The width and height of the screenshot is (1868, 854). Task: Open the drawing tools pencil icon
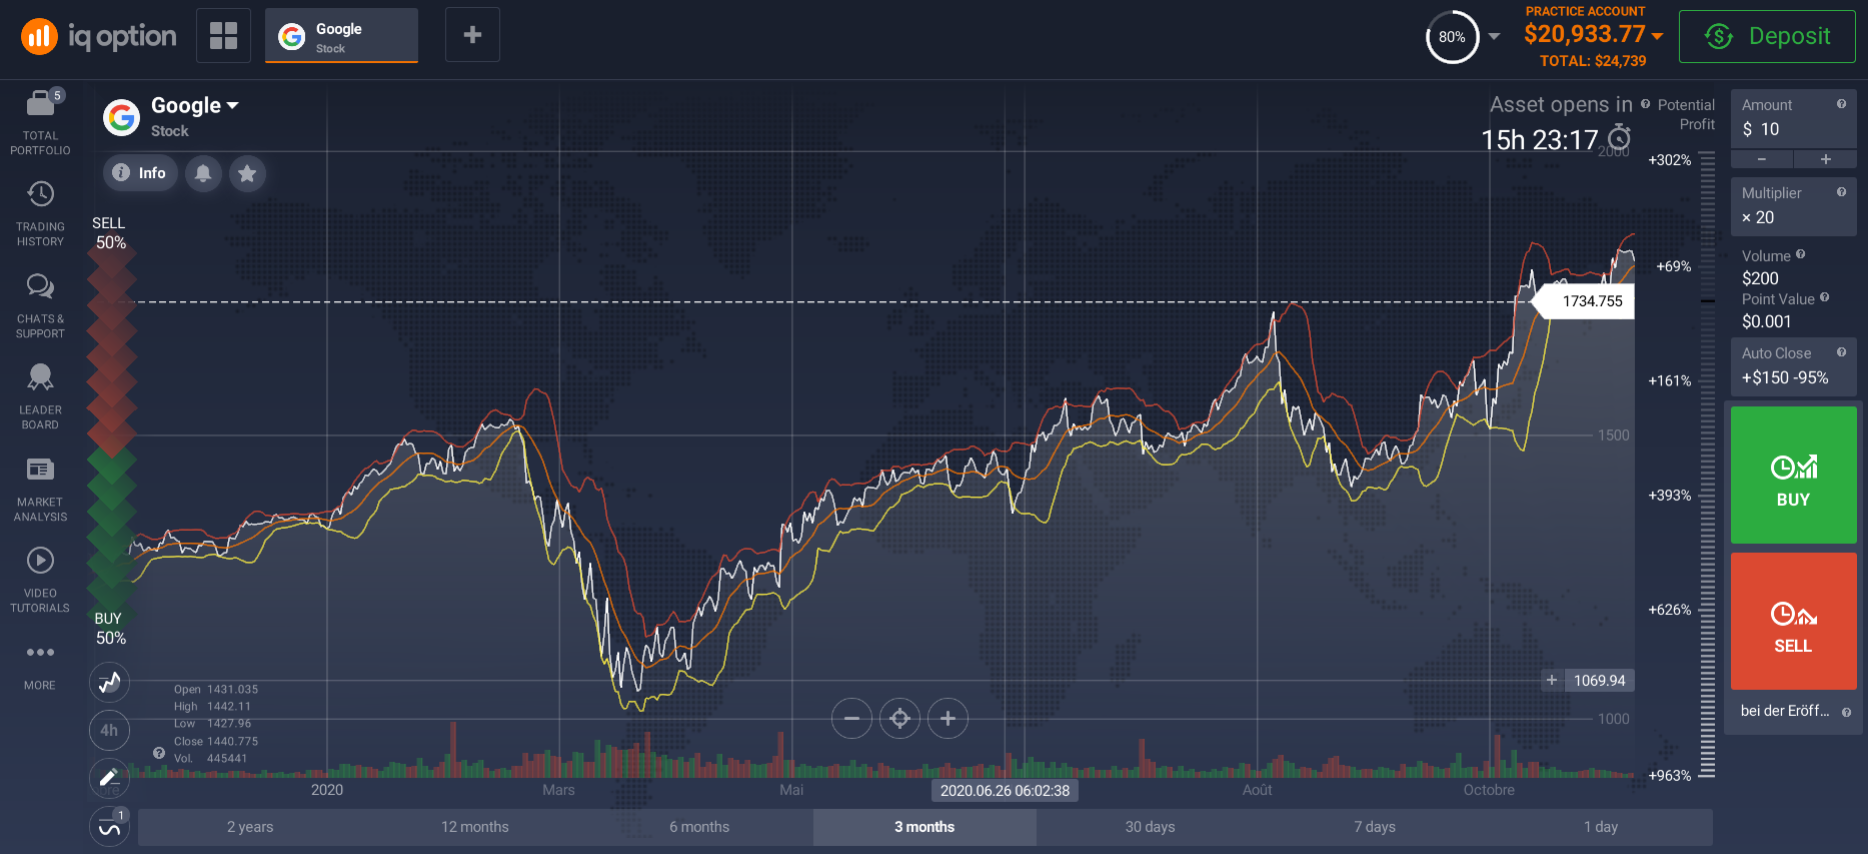click(109, 777)
